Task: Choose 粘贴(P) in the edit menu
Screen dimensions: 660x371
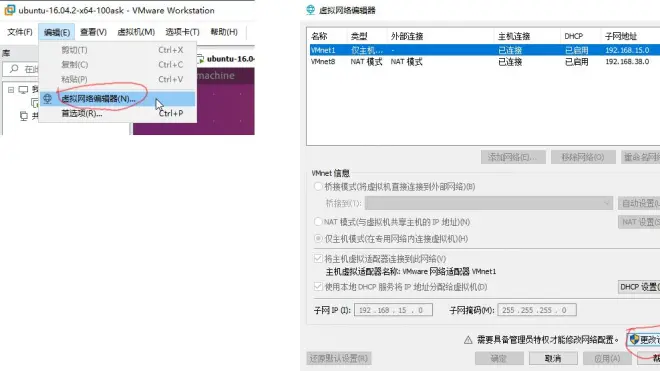Action: coord(118,79)
